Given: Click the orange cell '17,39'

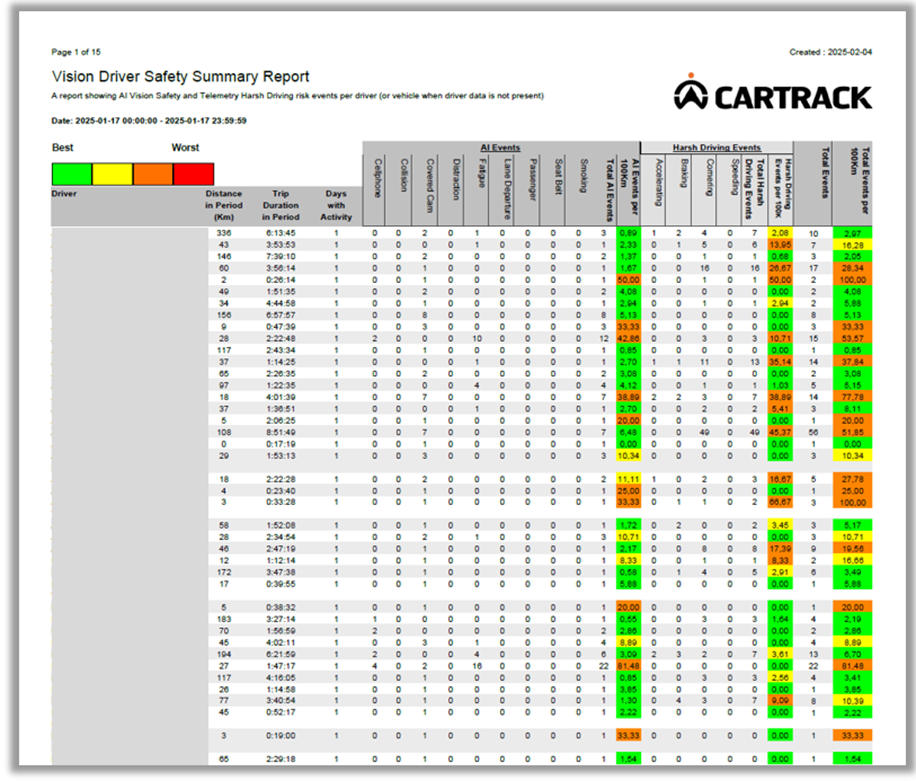Looking at the screenshot, I should pos(780,549).
